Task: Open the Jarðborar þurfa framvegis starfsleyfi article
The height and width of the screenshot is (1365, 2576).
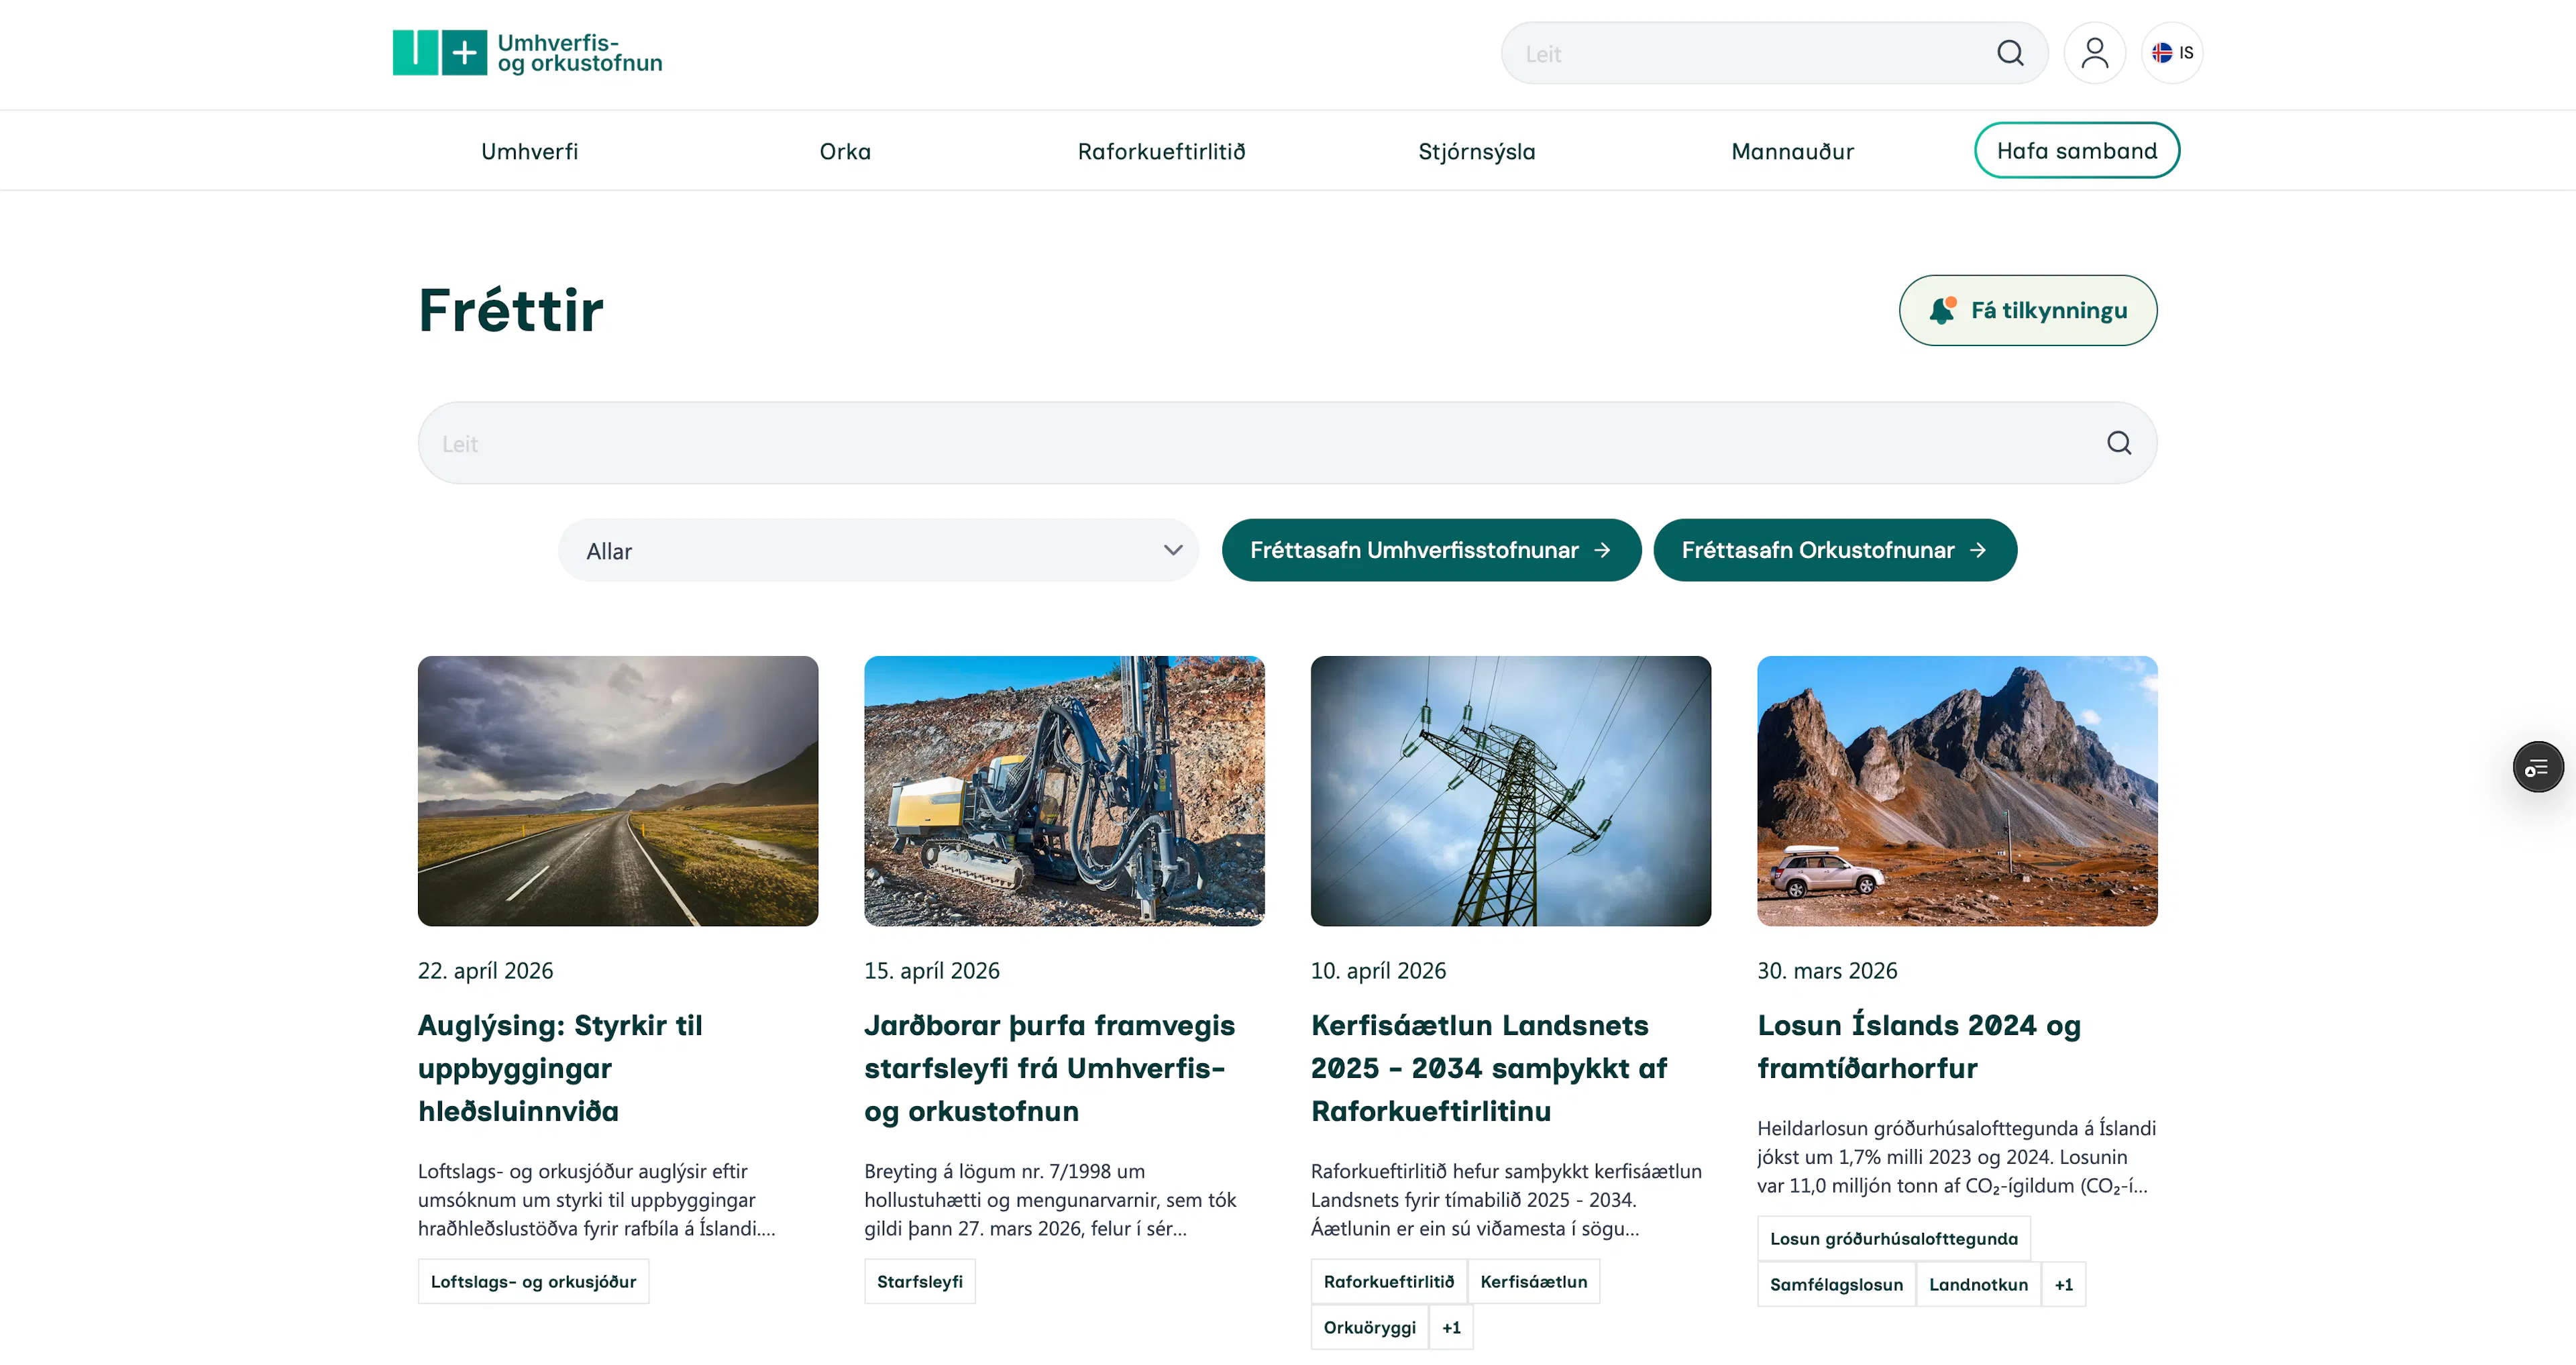Action: coord(1050,1067)
